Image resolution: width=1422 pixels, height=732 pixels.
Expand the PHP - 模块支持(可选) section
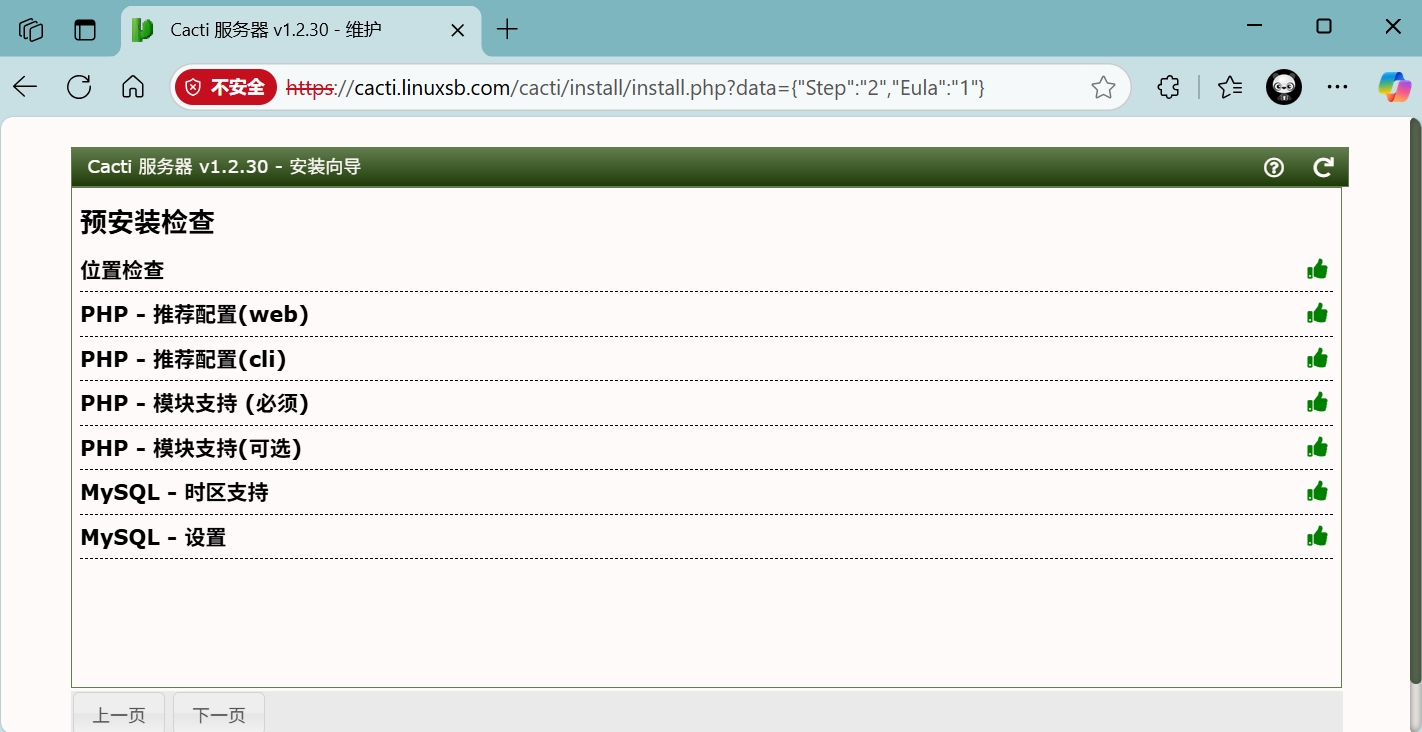(190, 448)
